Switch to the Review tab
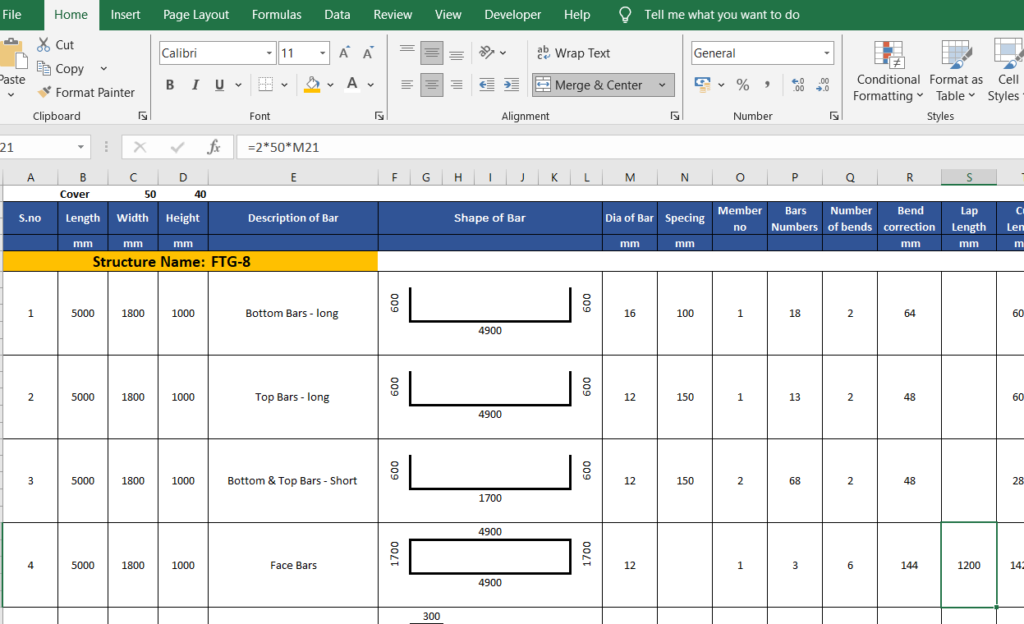This screenshot has width=1024, height=624. pyautogui.click(x=392, y=14)
